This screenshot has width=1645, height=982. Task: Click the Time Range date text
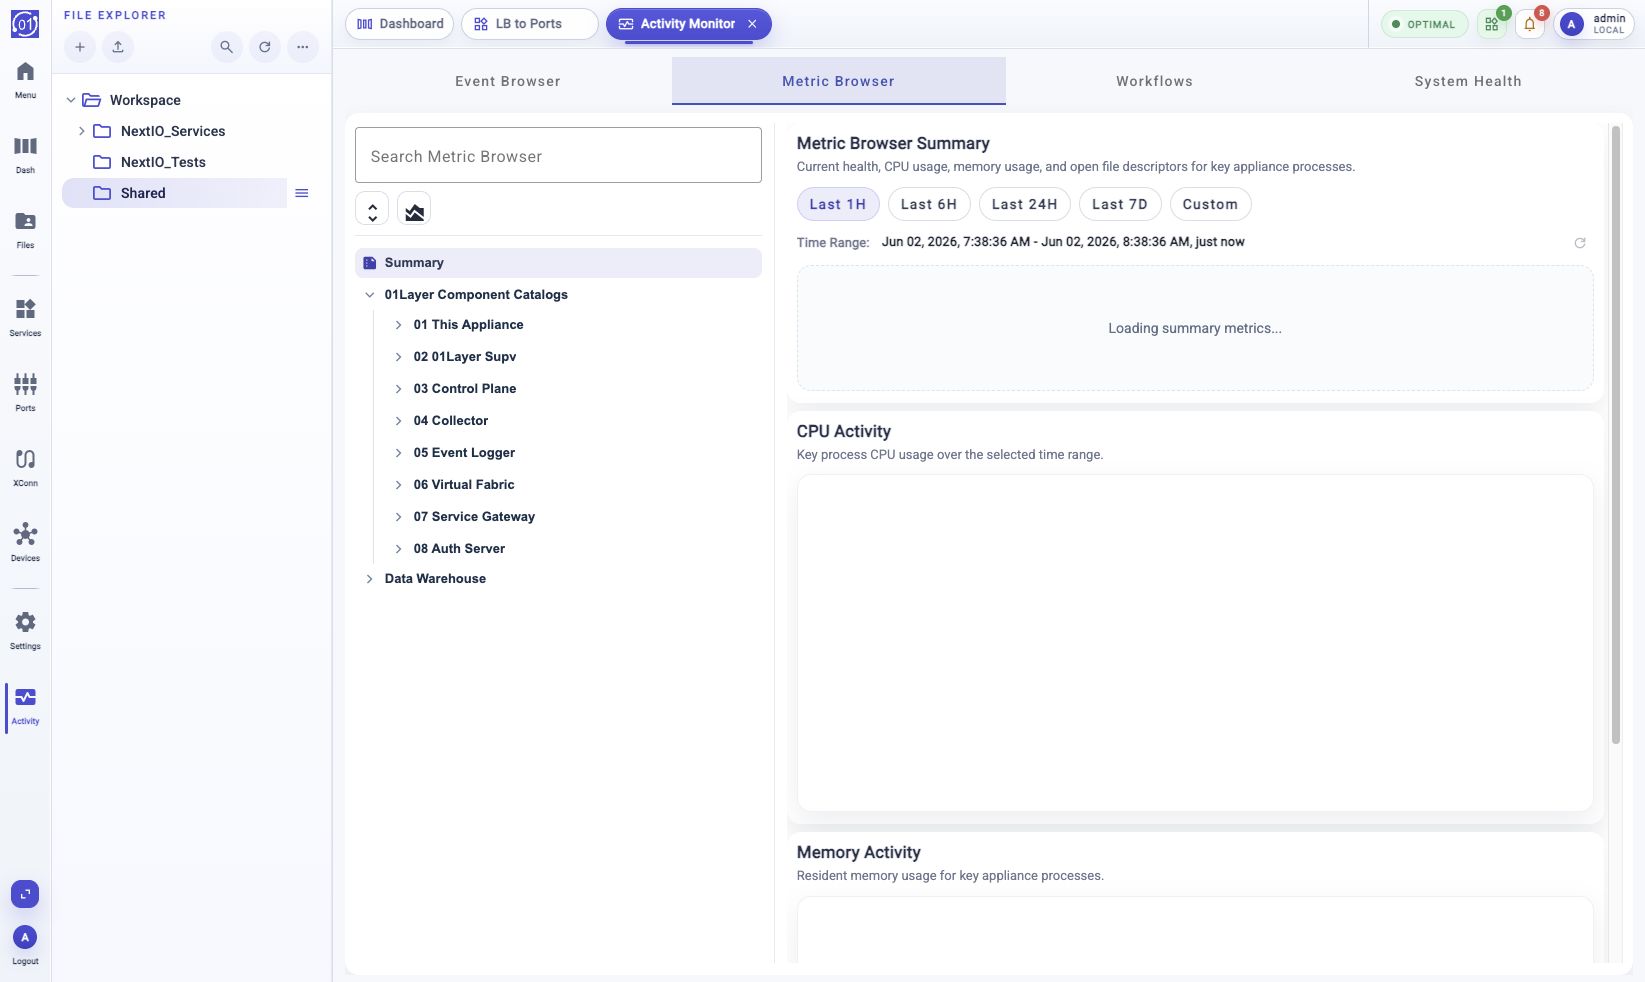[x=1063, y=242]
